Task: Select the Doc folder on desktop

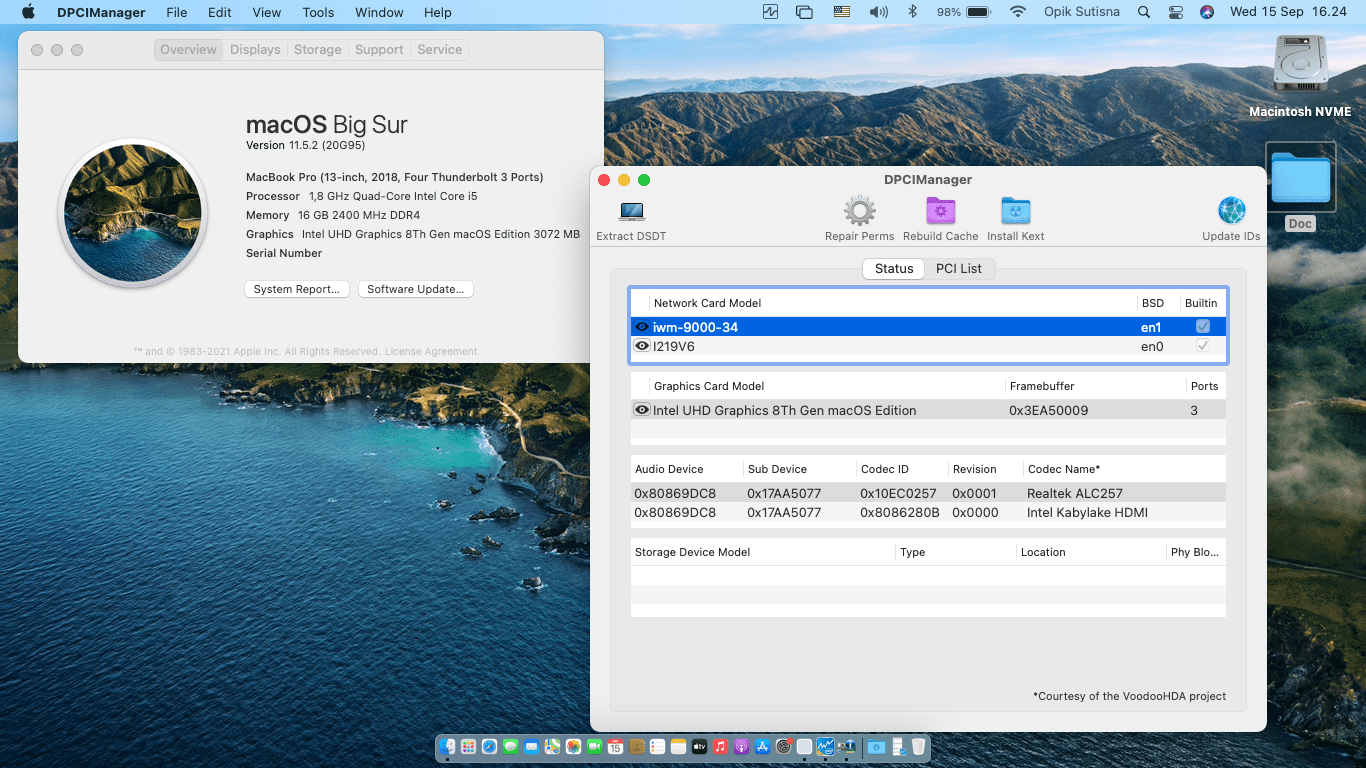Action: [1300, 178]
